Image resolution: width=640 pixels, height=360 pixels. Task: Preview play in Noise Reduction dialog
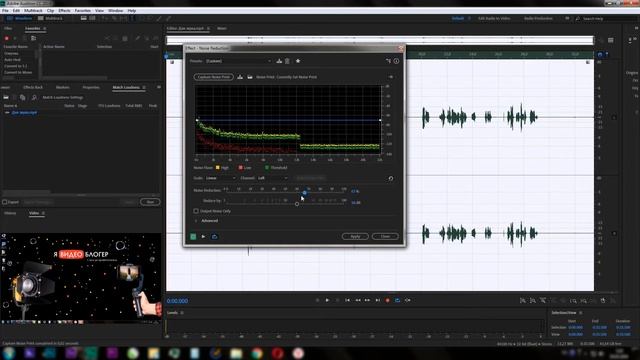(203, 236)
